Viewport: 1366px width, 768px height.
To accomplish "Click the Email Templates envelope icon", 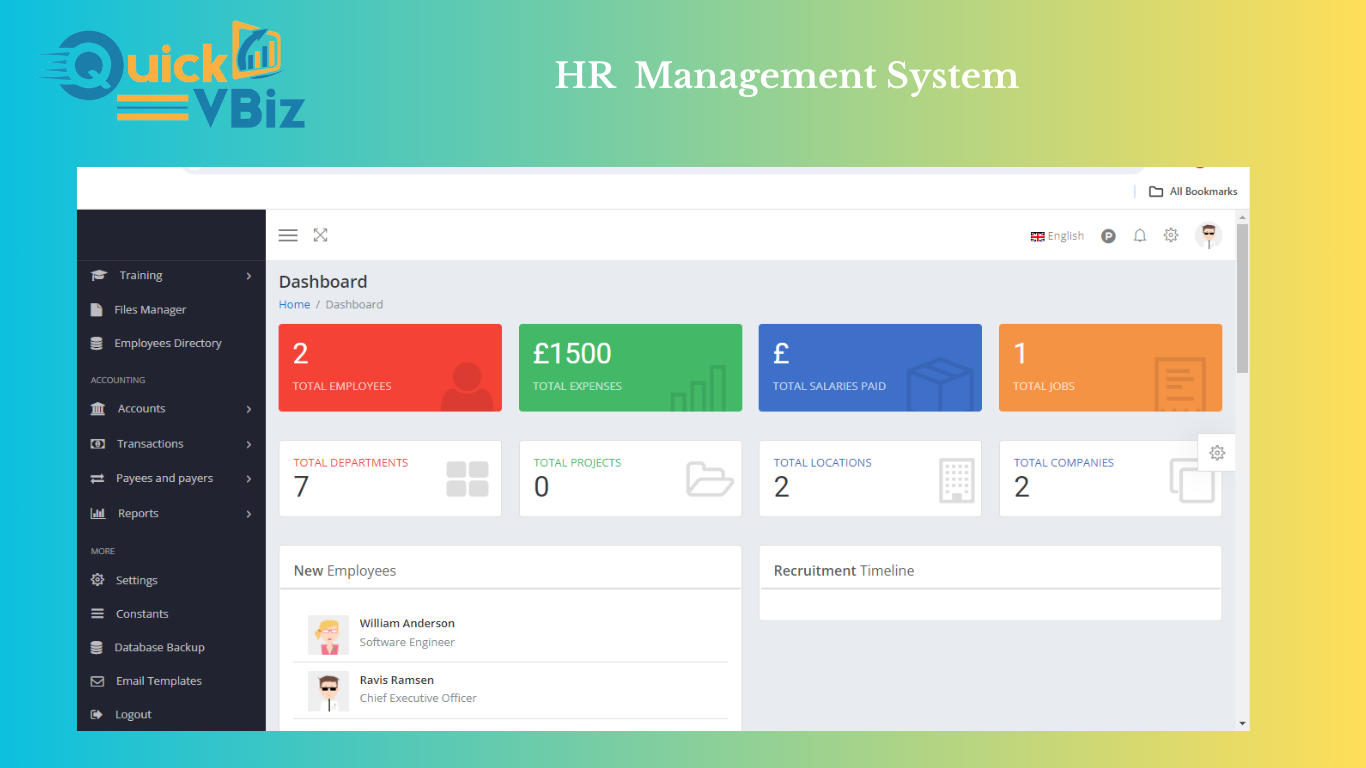I will (97, 681).
